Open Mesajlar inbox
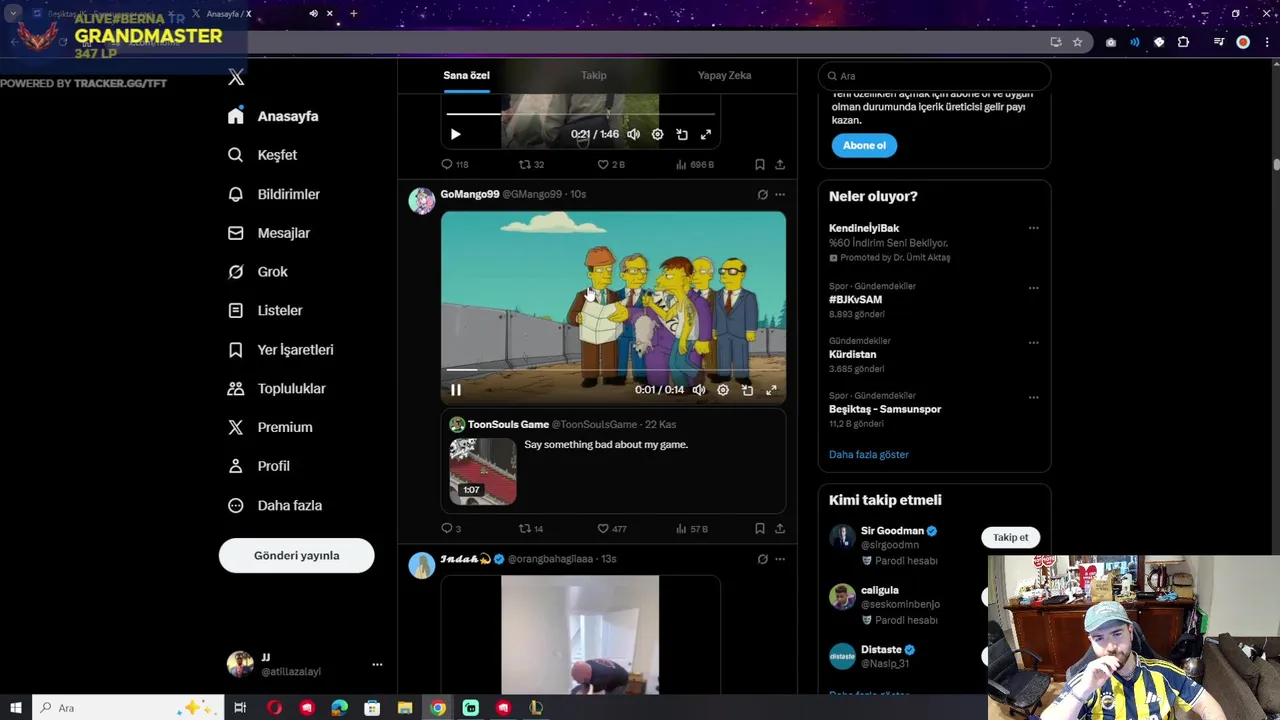The height and width of the screenshot is (720, 1280). [268, 233]
